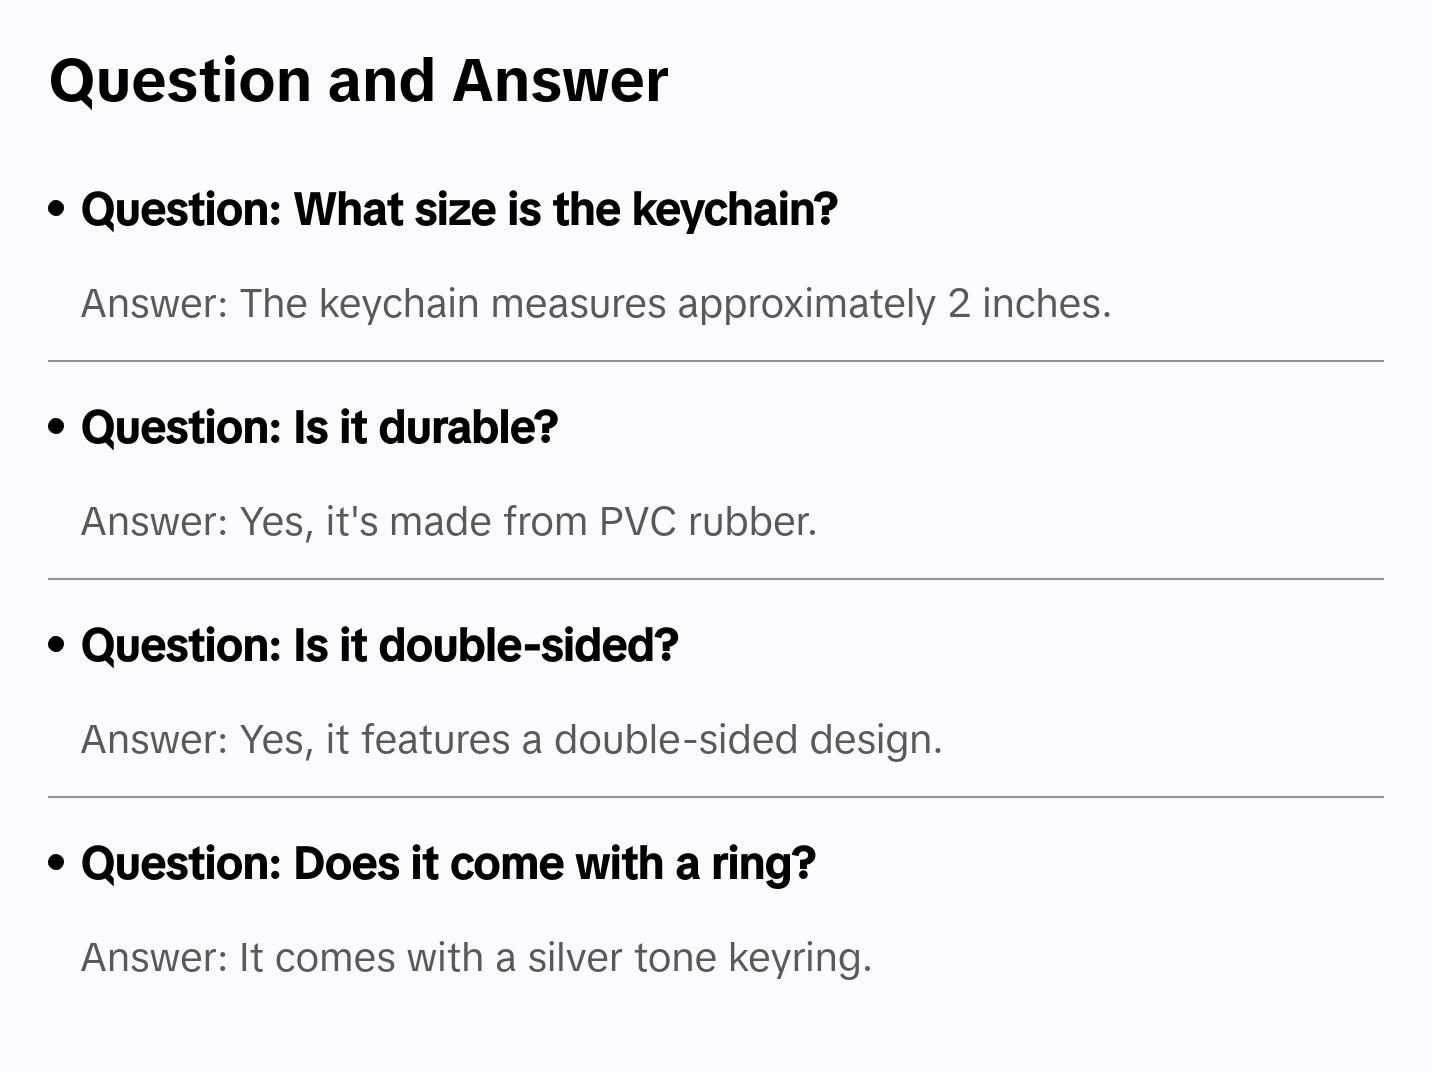Viewport: 1432px width, 1072px height.
Task: Click the divider line under the double-sided answer
Action: pyautogui.click(x=716, y=797)
